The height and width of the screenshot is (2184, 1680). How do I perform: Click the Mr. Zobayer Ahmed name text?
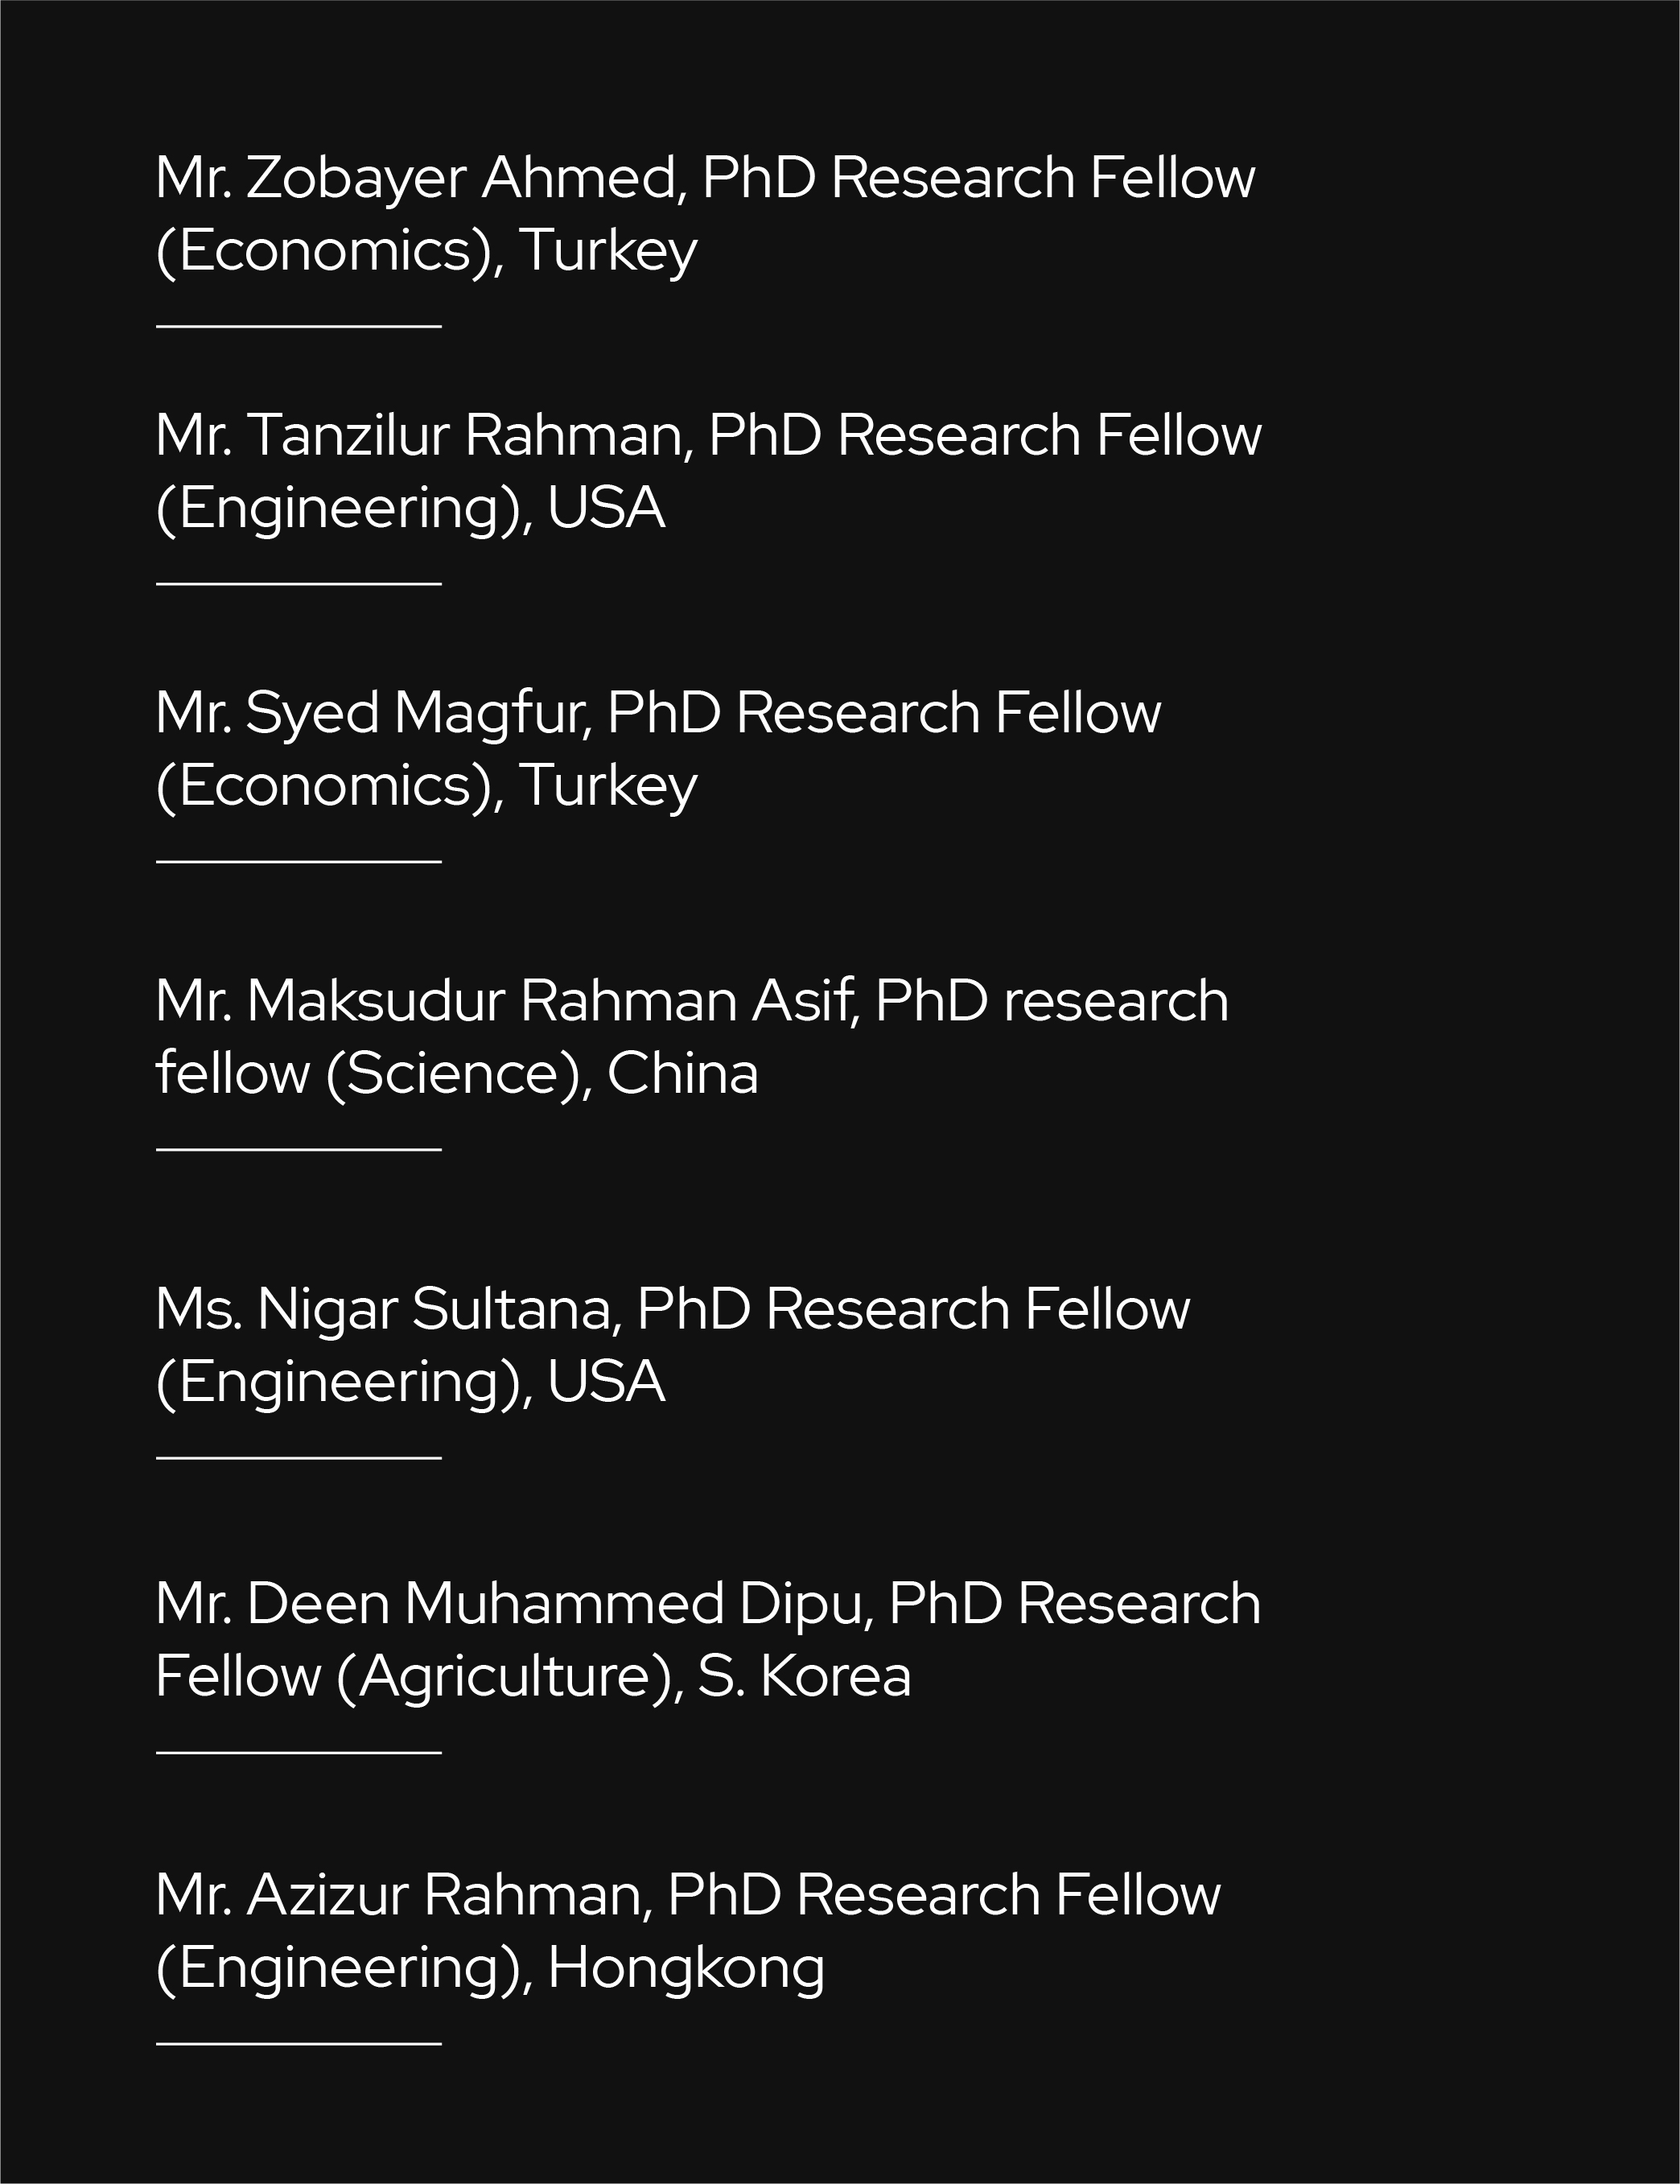[x=420, y=178]
